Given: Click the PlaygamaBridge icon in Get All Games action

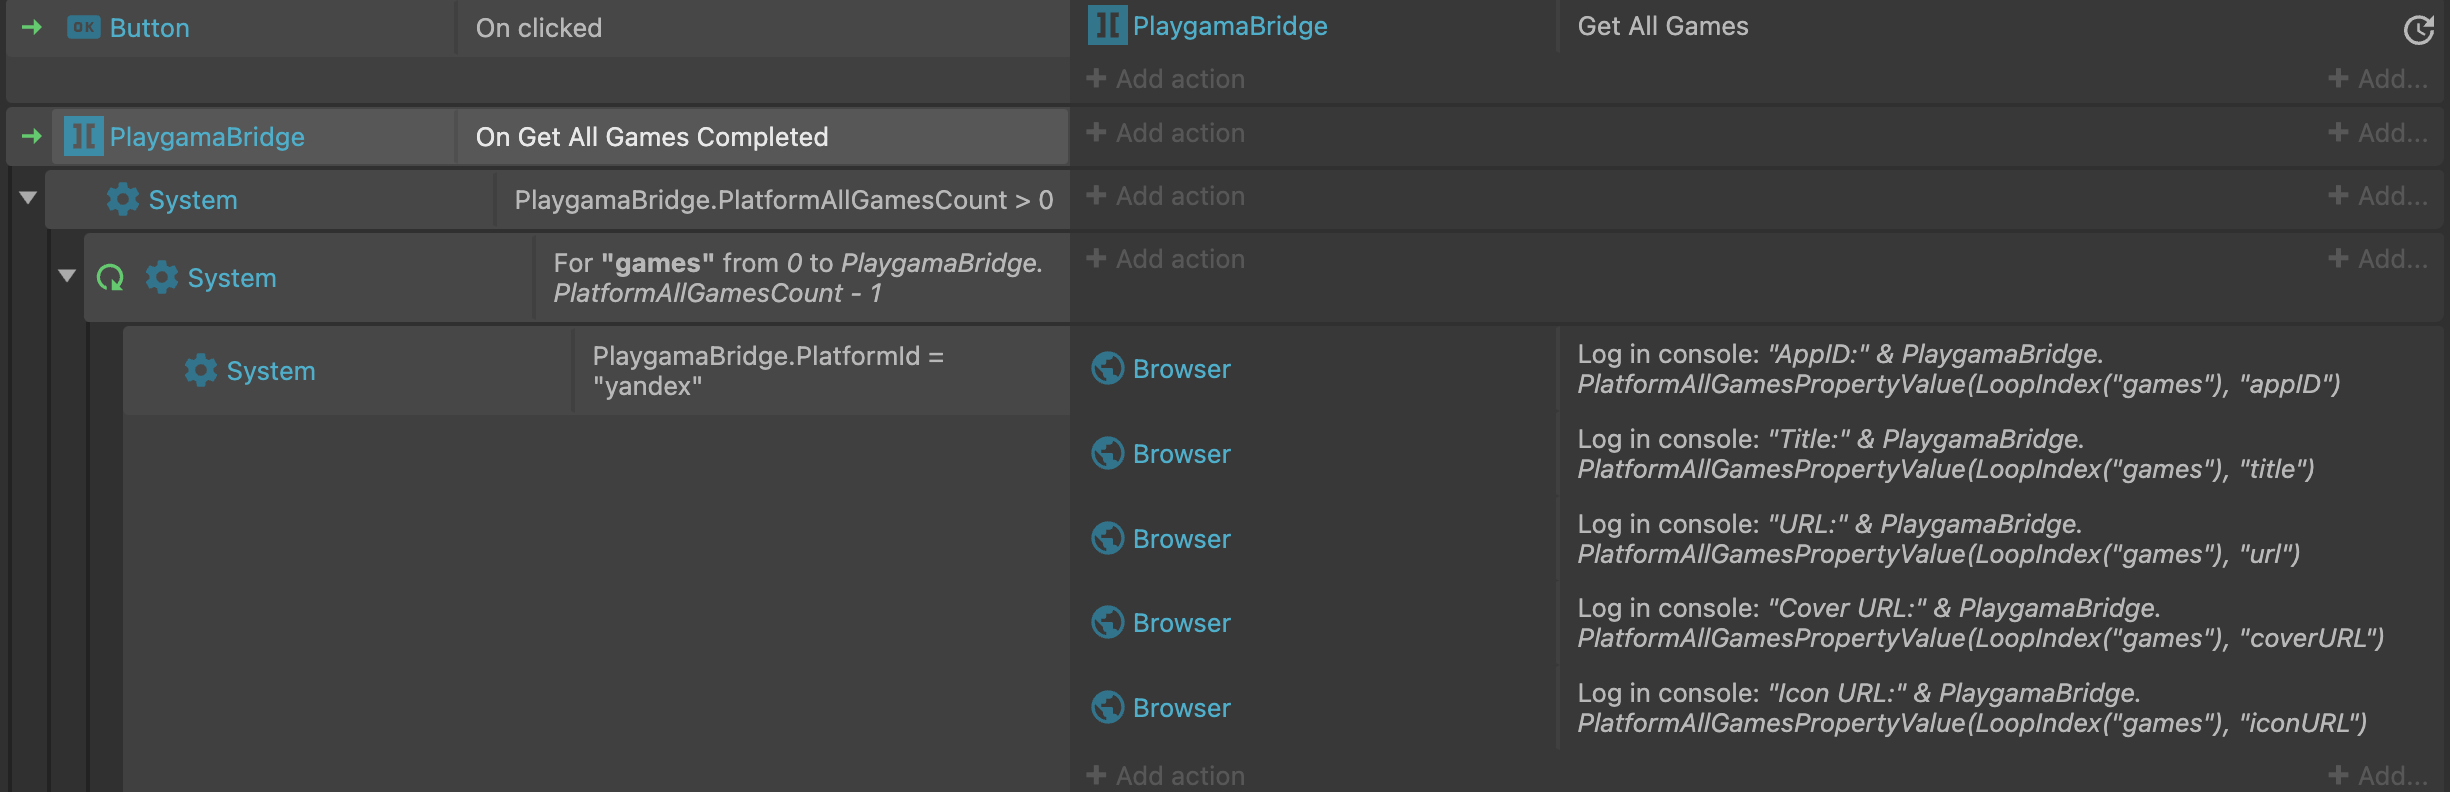Looking at the screenshot, I should click(x=1107, y=26).
